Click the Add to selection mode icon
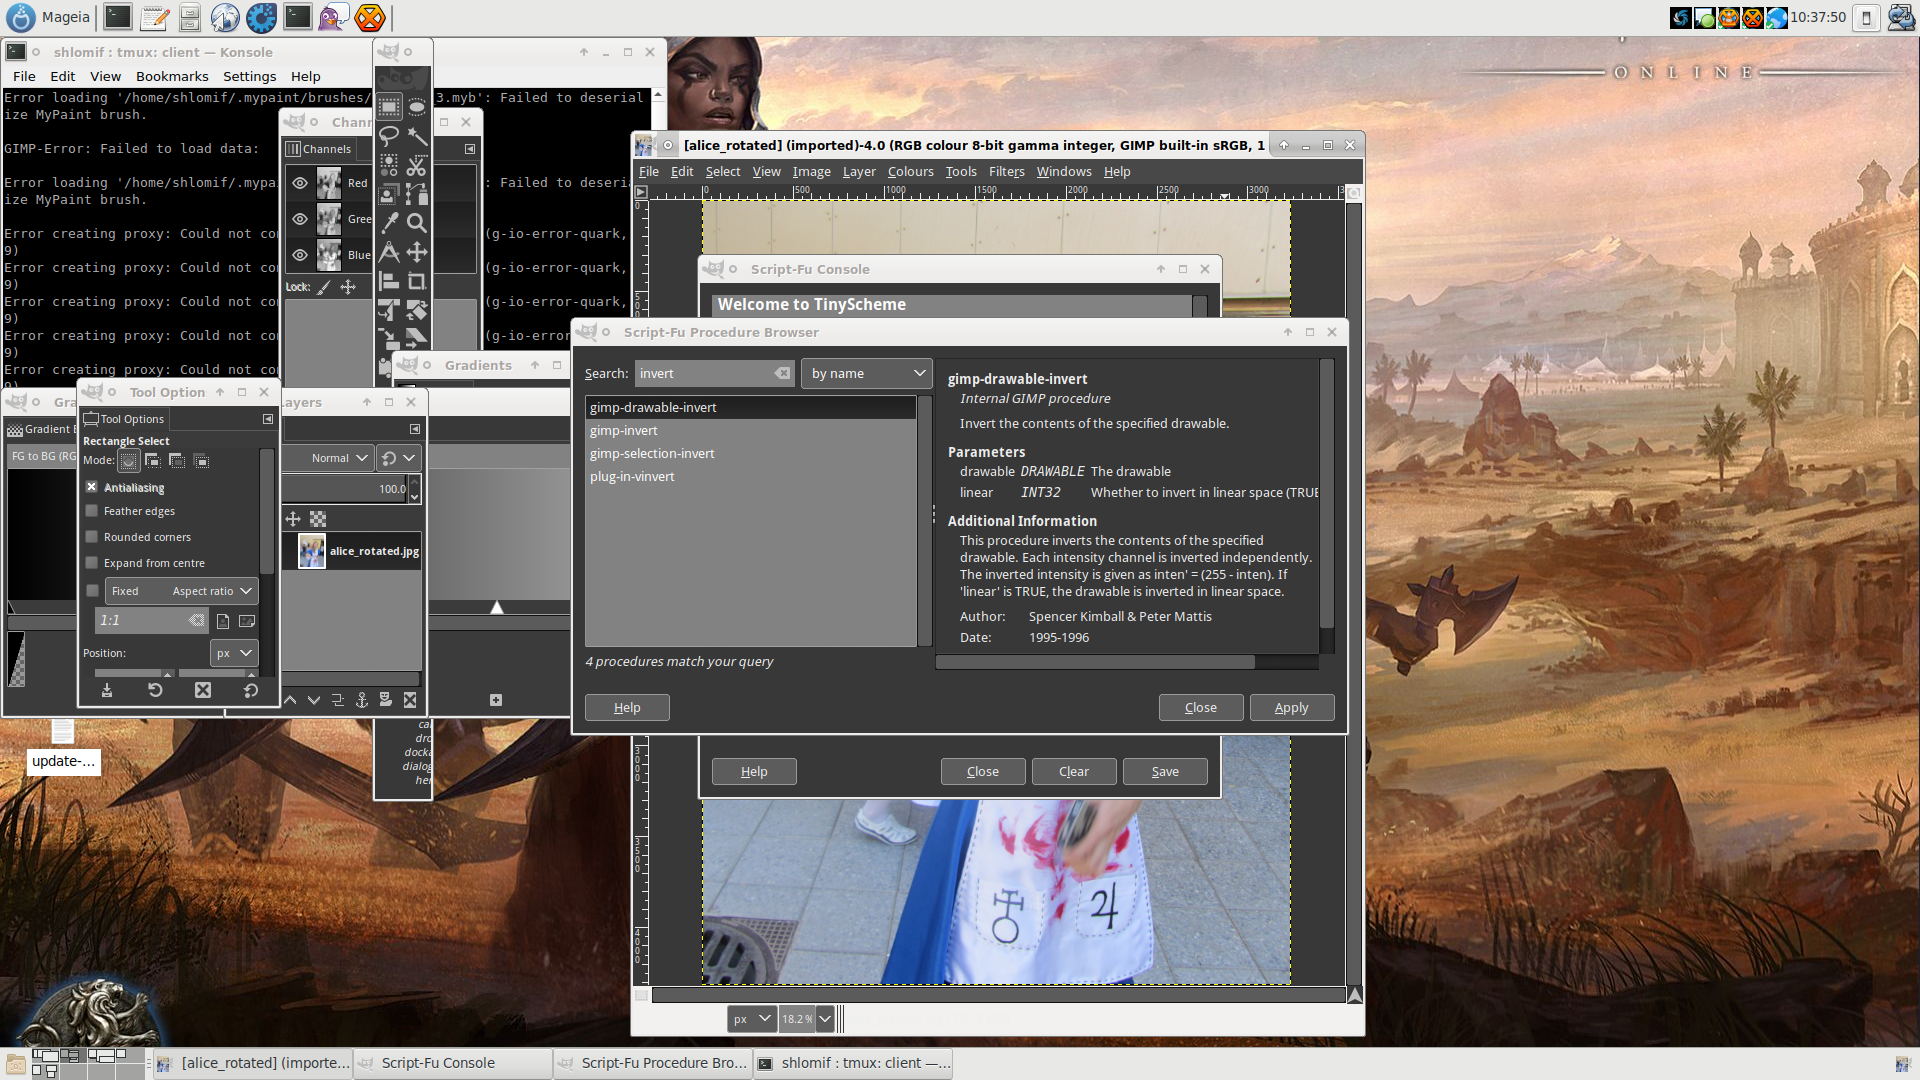 152,461
